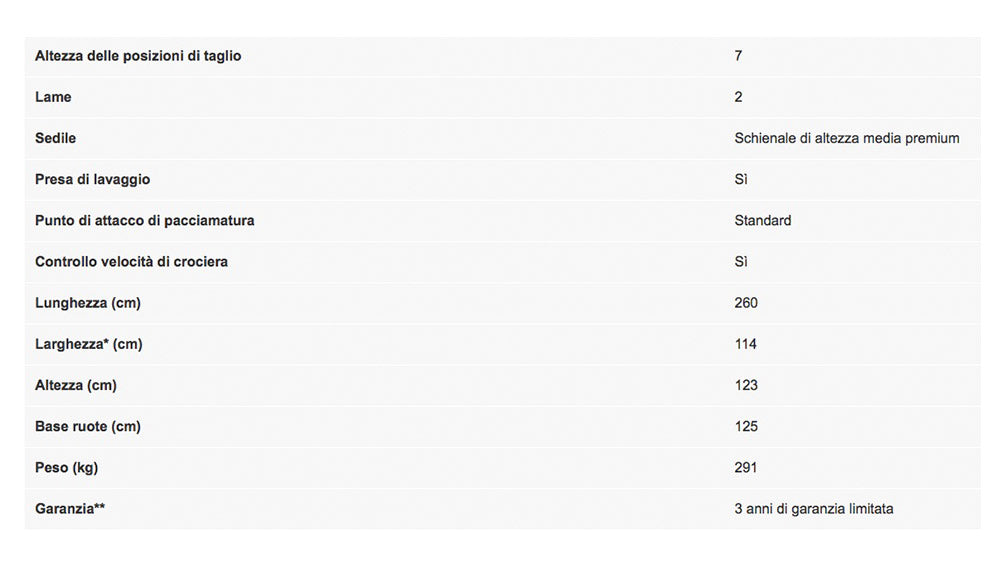Select the width value 114
The height and width of the screenshot is (572, 1000).
click(745, 344)
